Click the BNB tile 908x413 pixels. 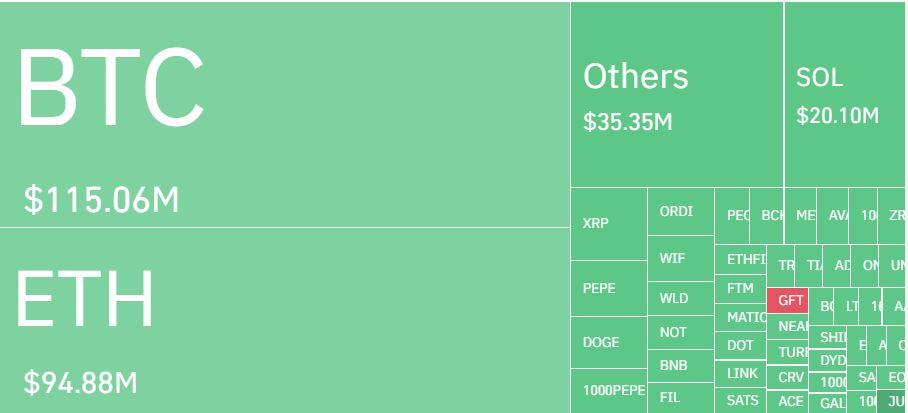680,366
